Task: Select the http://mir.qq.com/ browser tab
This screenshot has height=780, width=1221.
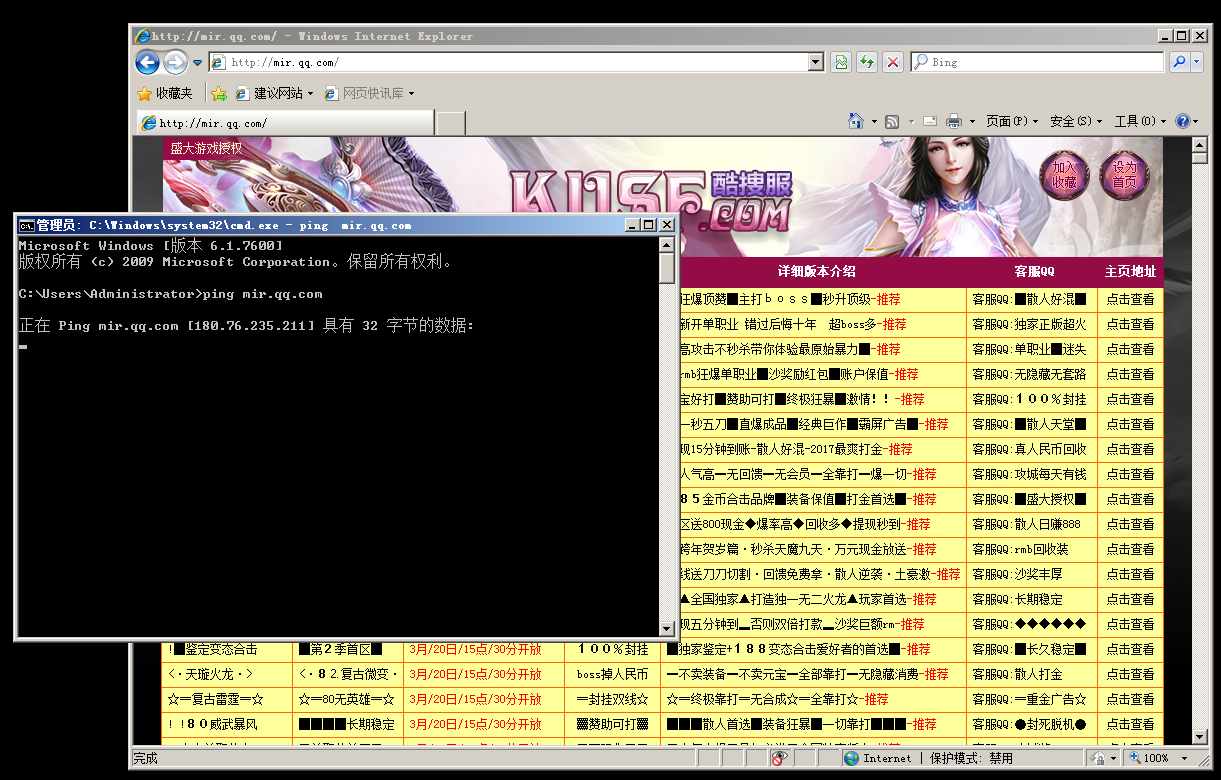Action: tap(285, 123)
